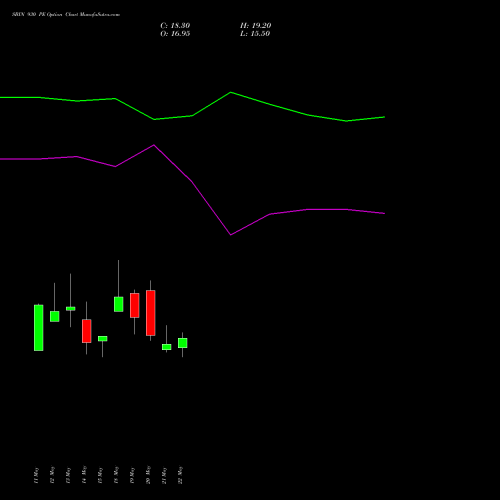Click the open value O: 16.95
Screen dimensions: 500x500
(175, 34)
